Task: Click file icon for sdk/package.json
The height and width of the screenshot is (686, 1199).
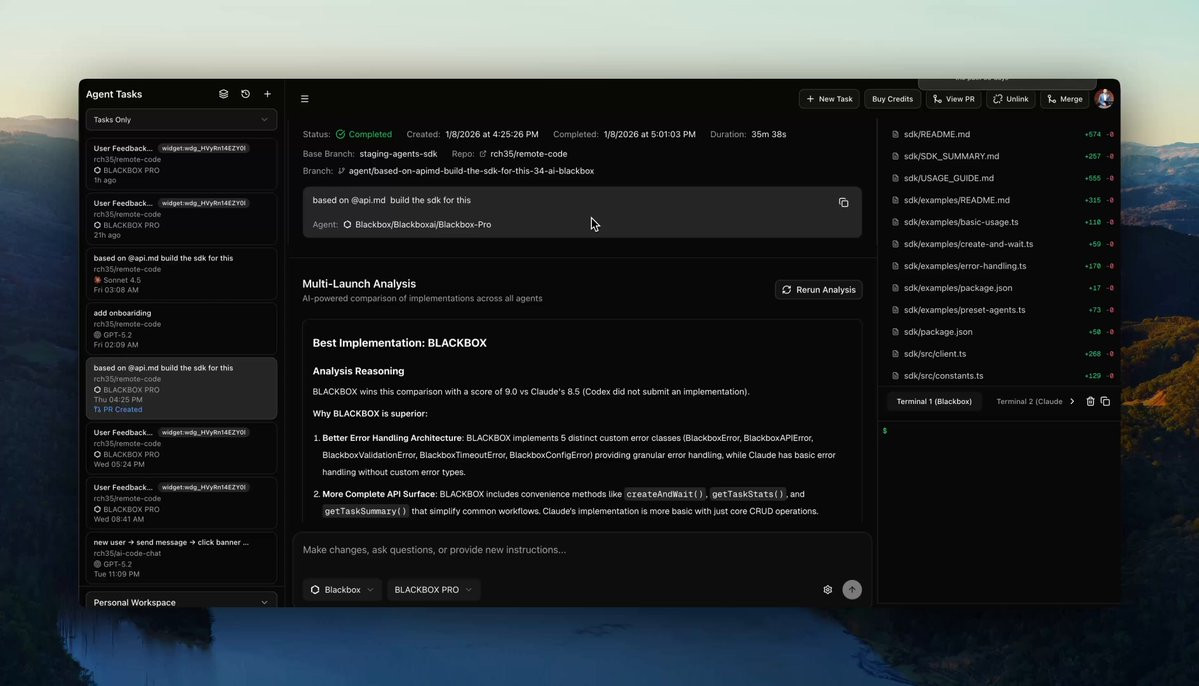Action: [x=895, y=332]
